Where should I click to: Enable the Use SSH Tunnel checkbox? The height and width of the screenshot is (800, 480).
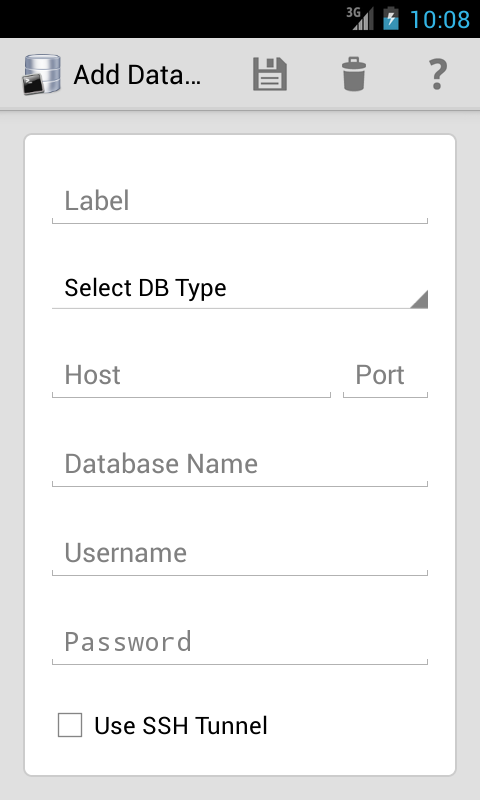pos(70,725)
